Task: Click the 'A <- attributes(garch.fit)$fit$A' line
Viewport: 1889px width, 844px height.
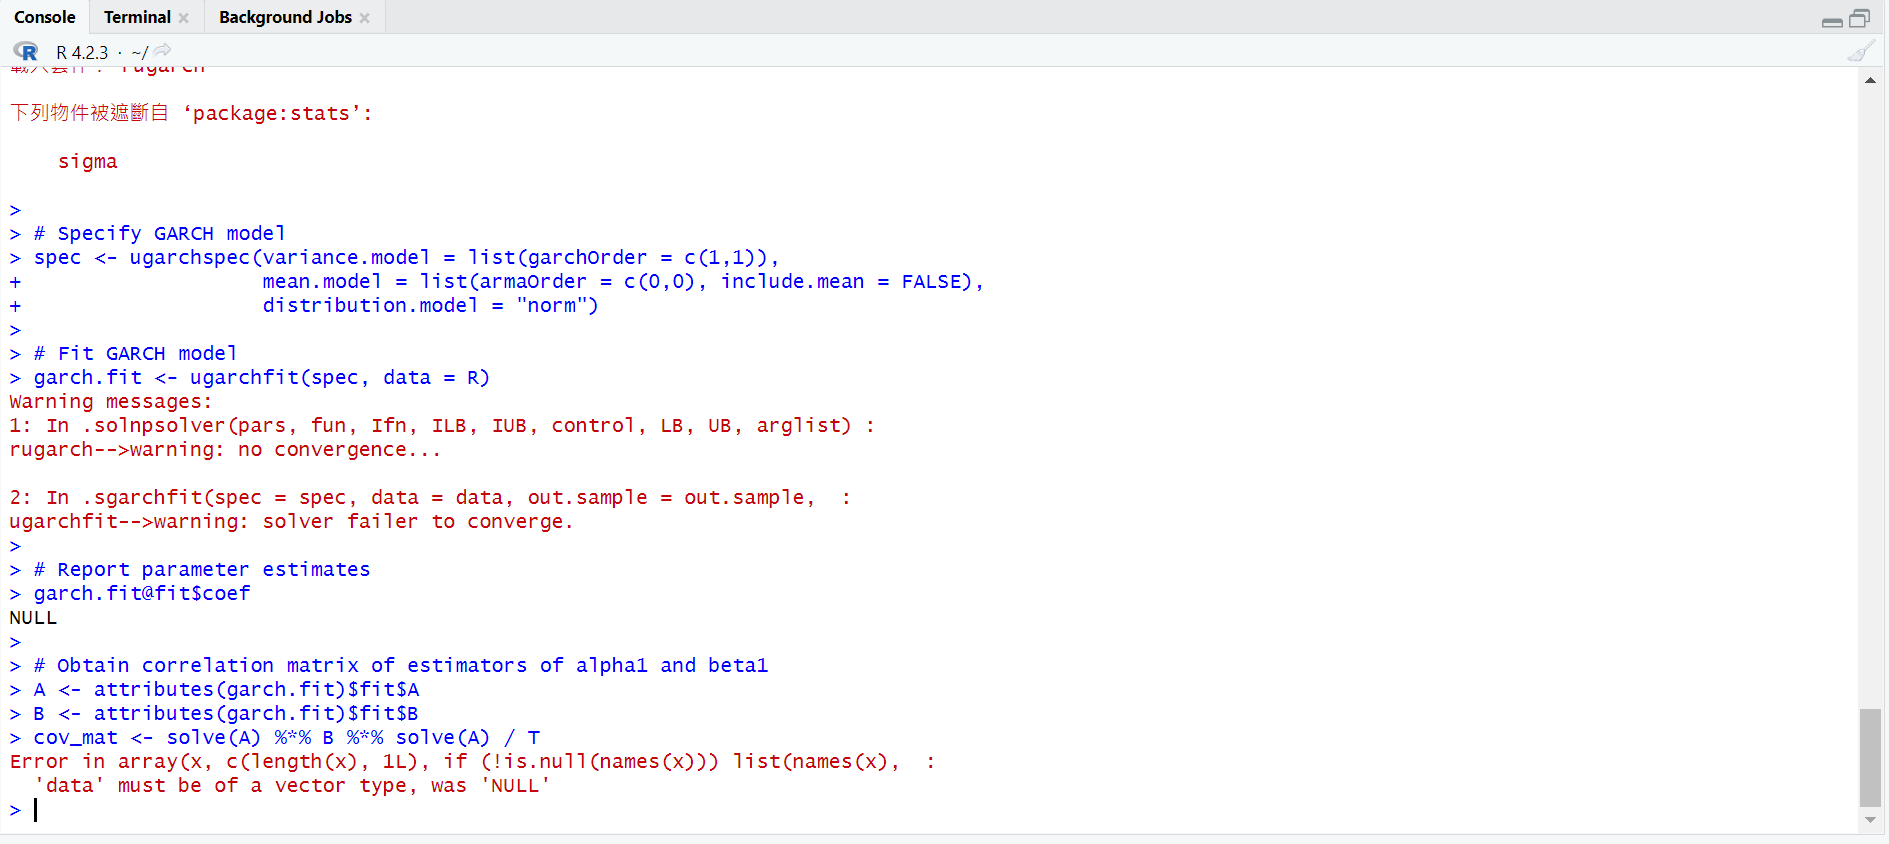Action: (226, 689)
